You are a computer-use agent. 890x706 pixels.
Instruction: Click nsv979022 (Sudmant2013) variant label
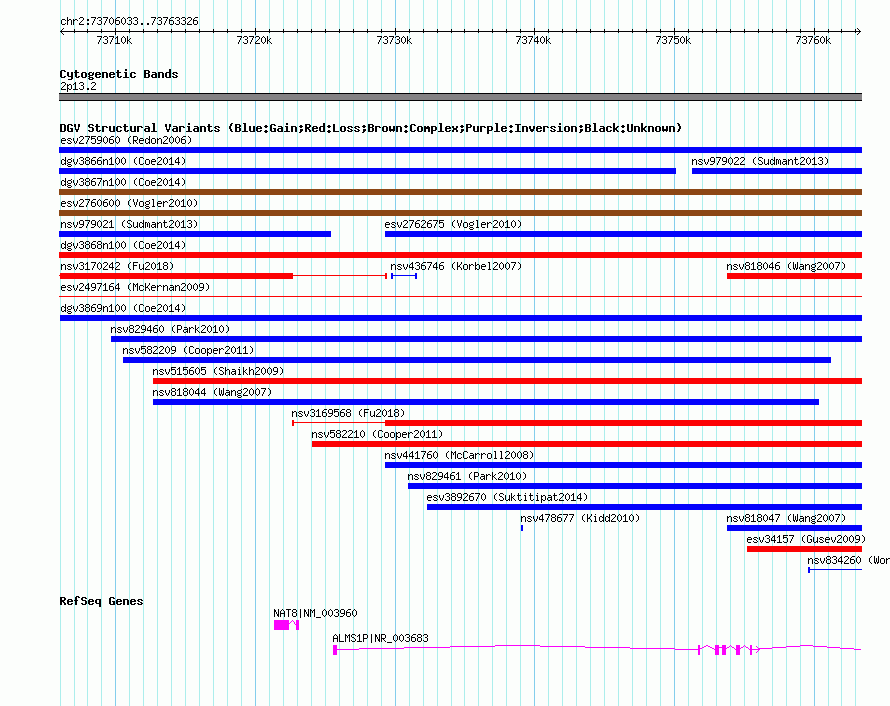pyautogui.click(x=760, y=161)
